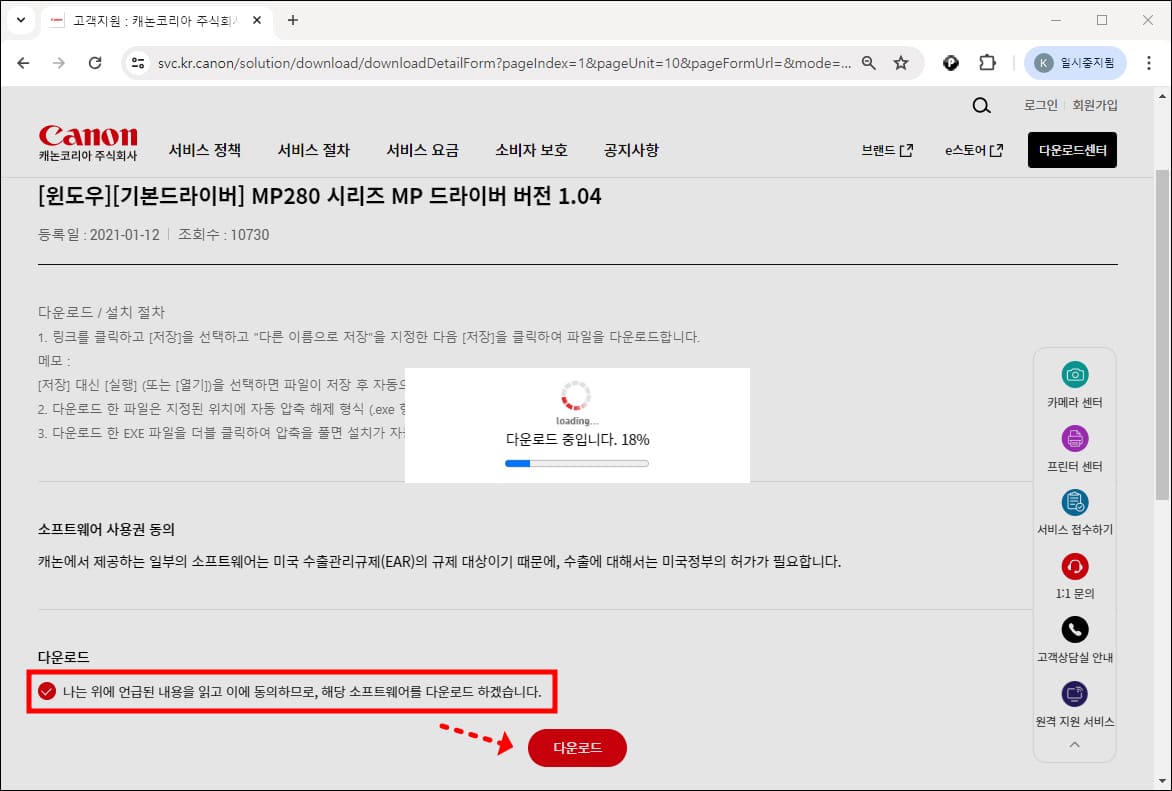The image size is (1172, 791).
Task: Expand the tab search dropdown arrow
Action: (21, 20)
